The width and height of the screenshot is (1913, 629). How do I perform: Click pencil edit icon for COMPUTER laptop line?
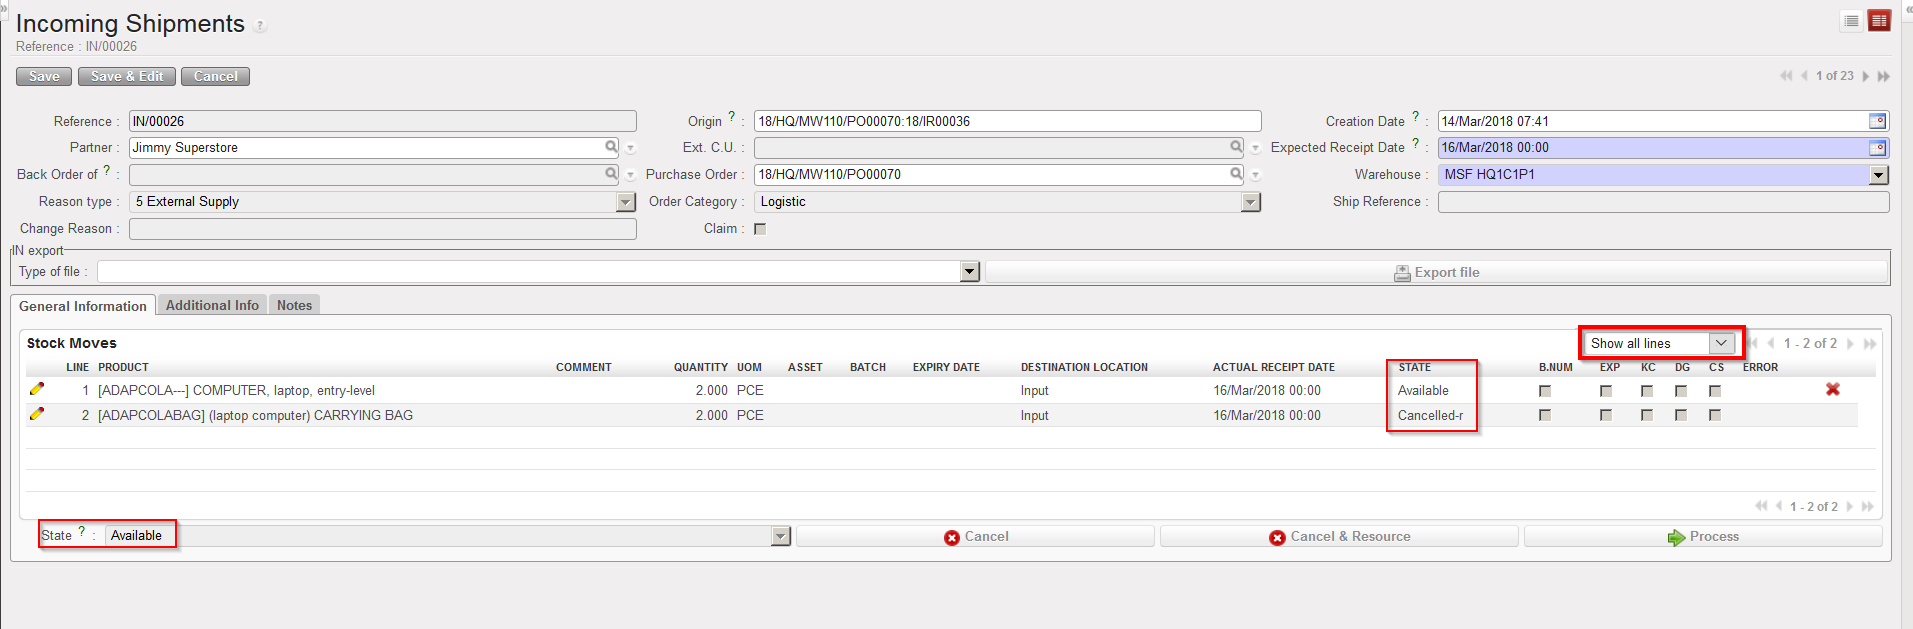[x=37, y=389]
